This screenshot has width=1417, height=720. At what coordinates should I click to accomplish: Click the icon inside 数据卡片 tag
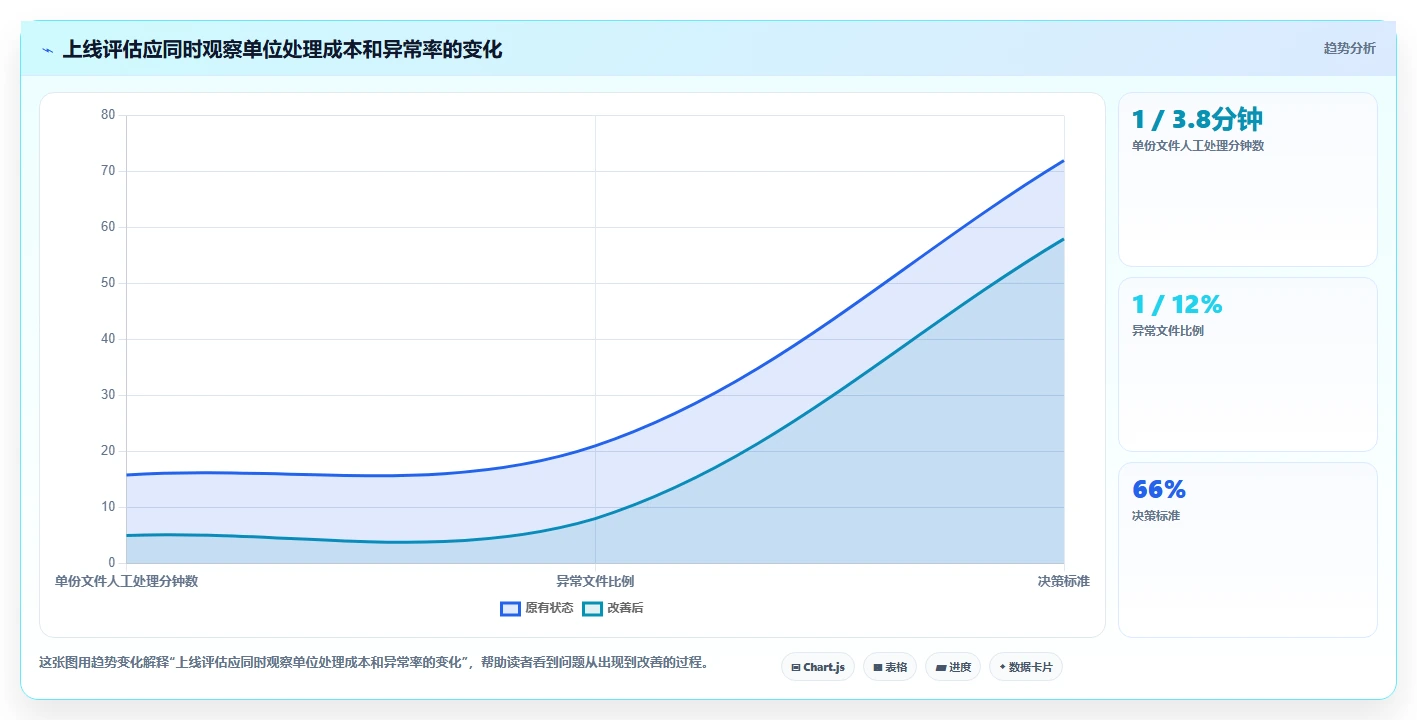(x=1002, y=667)
